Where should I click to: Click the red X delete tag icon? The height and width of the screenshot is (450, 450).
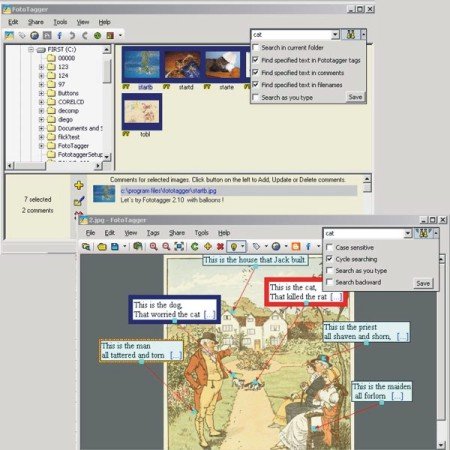pyautogui.click(x=220, y=247)
